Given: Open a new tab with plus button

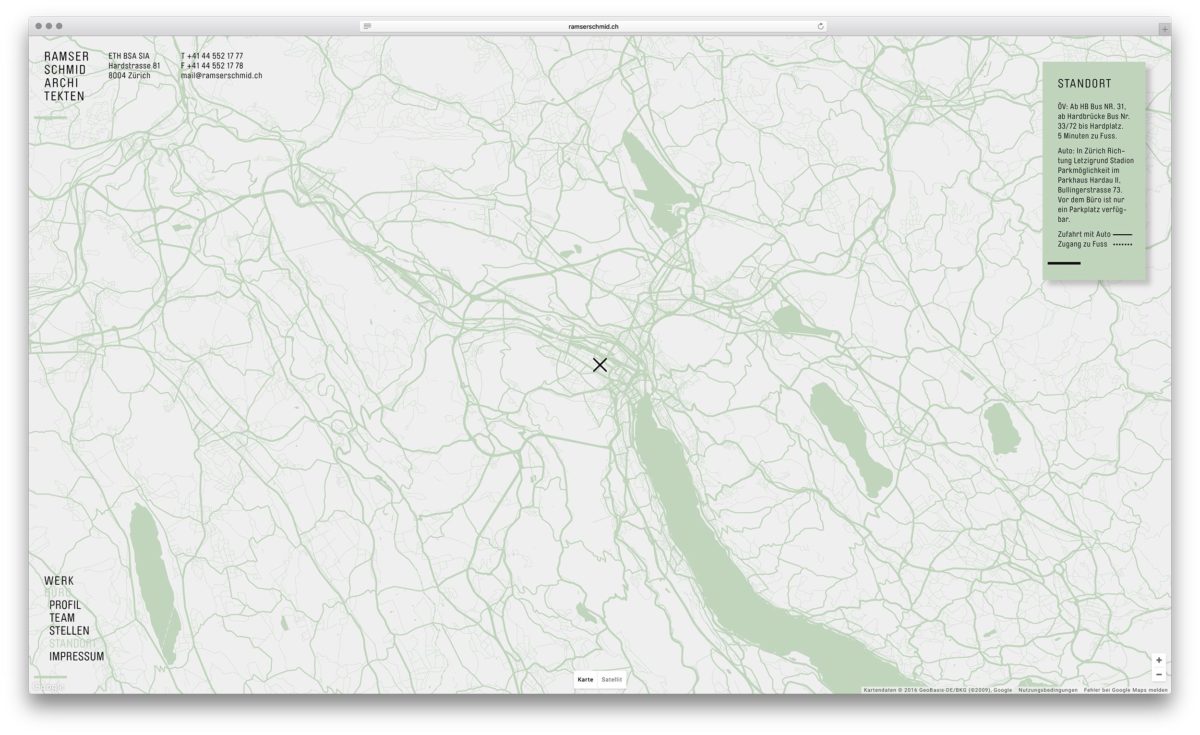Looking at the screenshot, I should 1164,28.
